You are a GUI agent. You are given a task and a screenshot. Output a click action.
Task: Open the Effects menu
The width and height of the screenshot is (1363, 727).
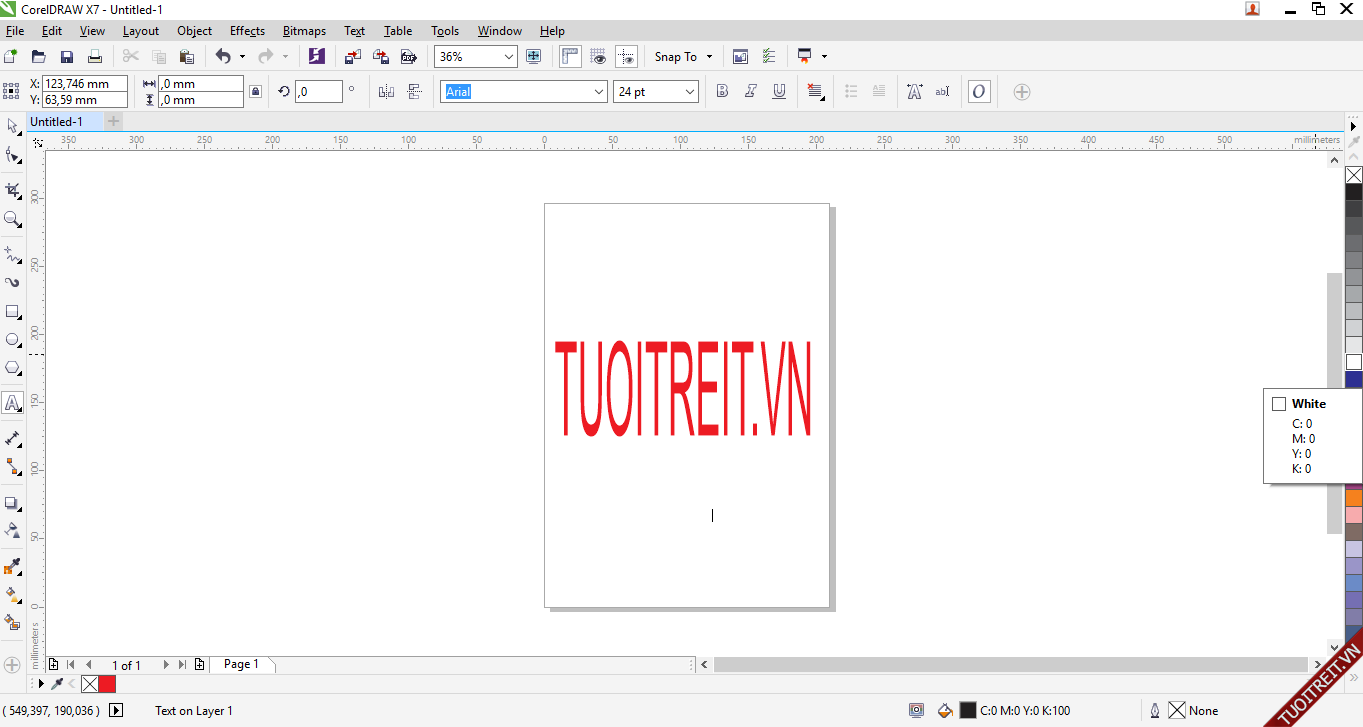(x=247, y=31)
